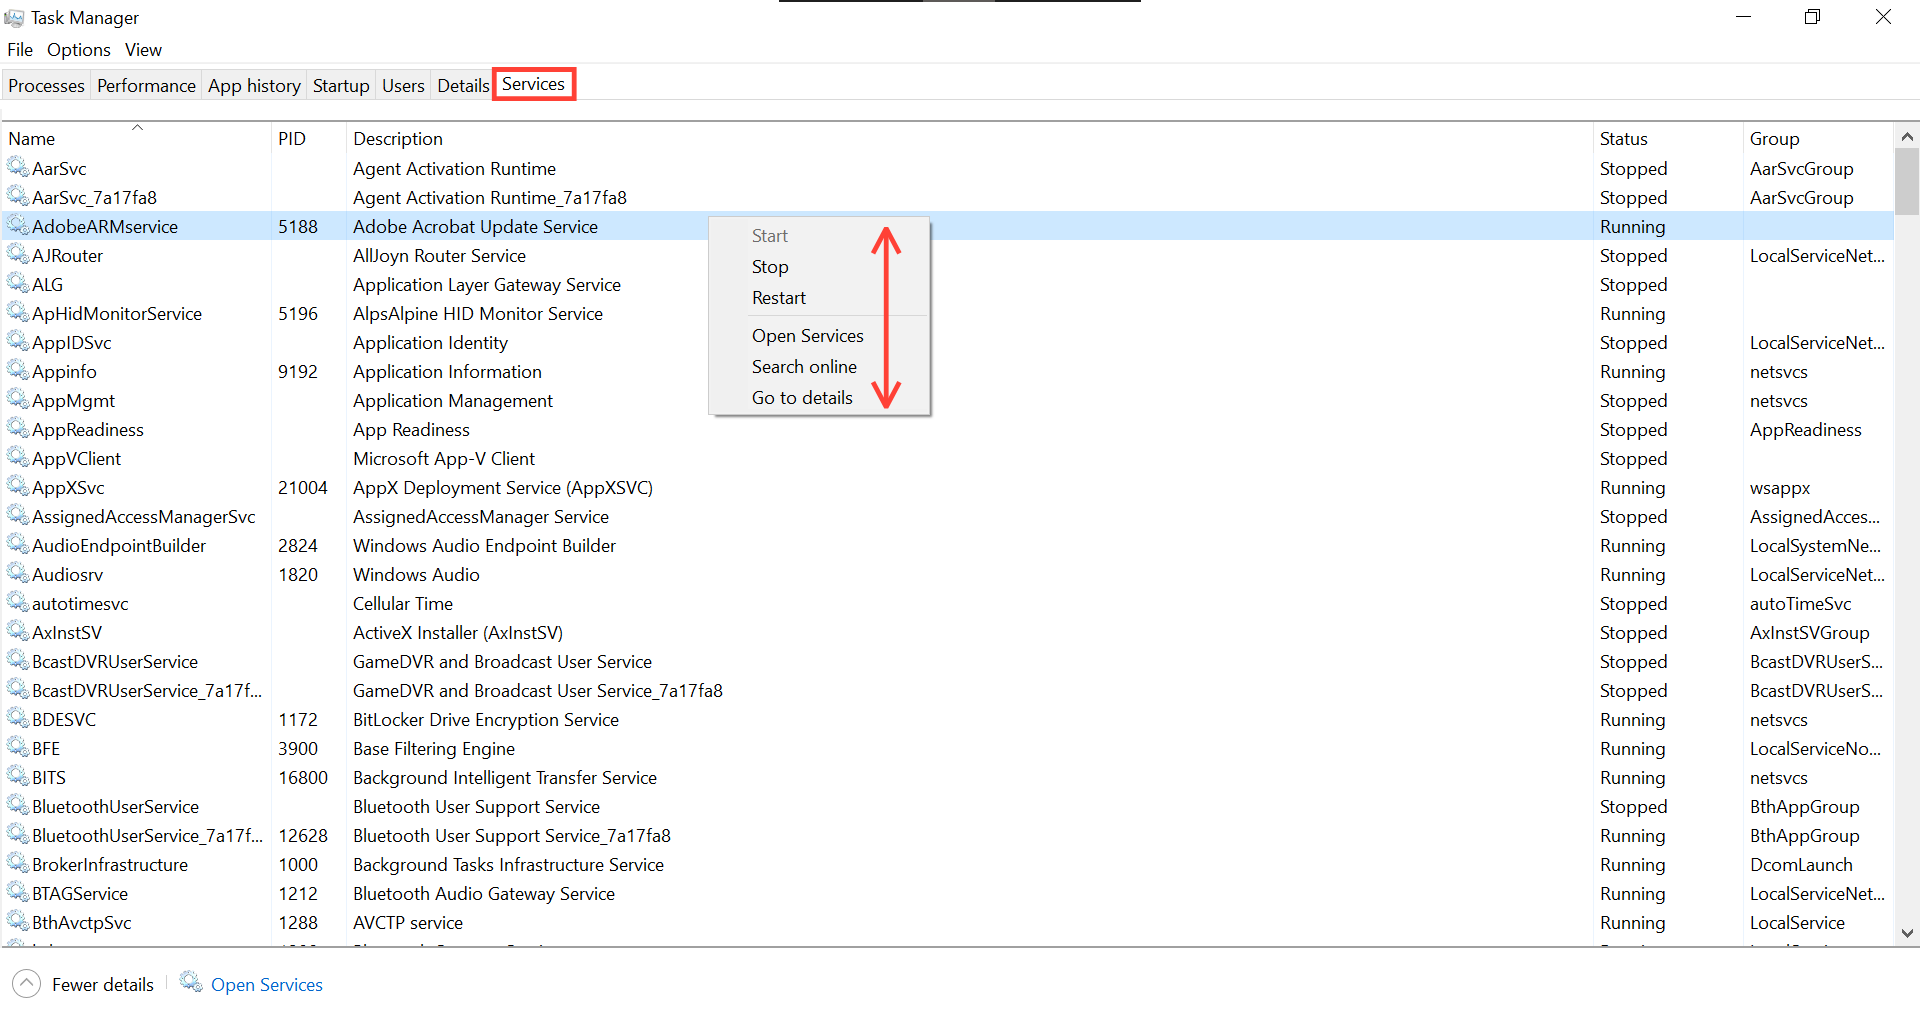Click the Task Manager title bar icon
Screen dimensions: 1920x1020
(x=14, y=17)
